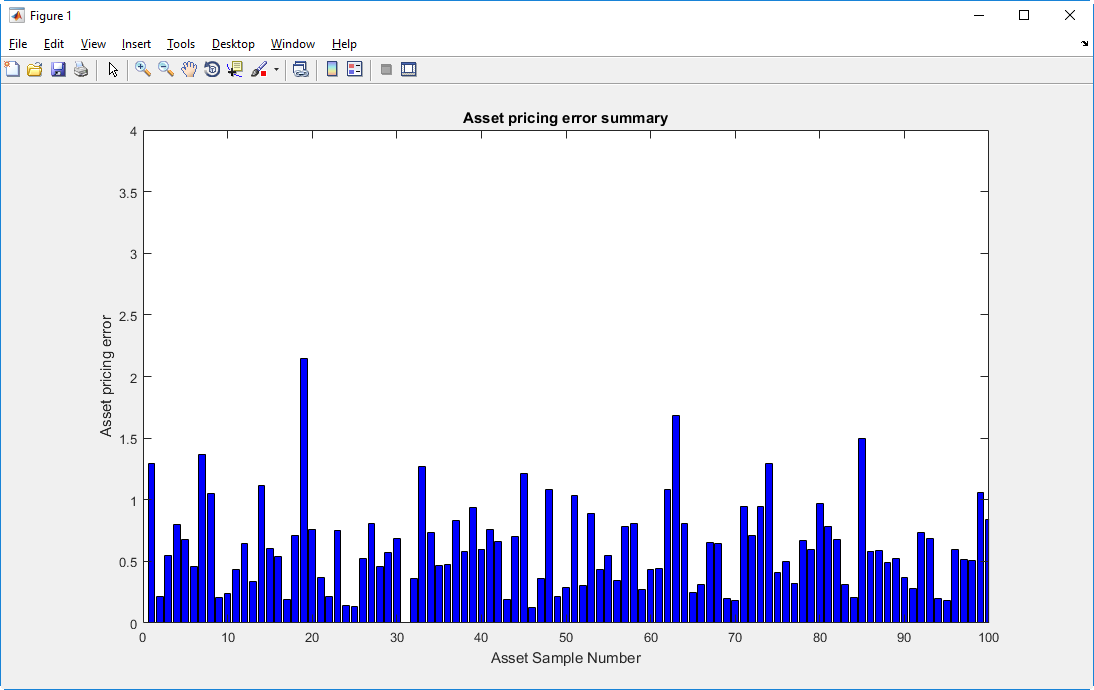The image size is (1094, 690).
Task: Click the New Figure icon
Action: (x=12, y=70)
